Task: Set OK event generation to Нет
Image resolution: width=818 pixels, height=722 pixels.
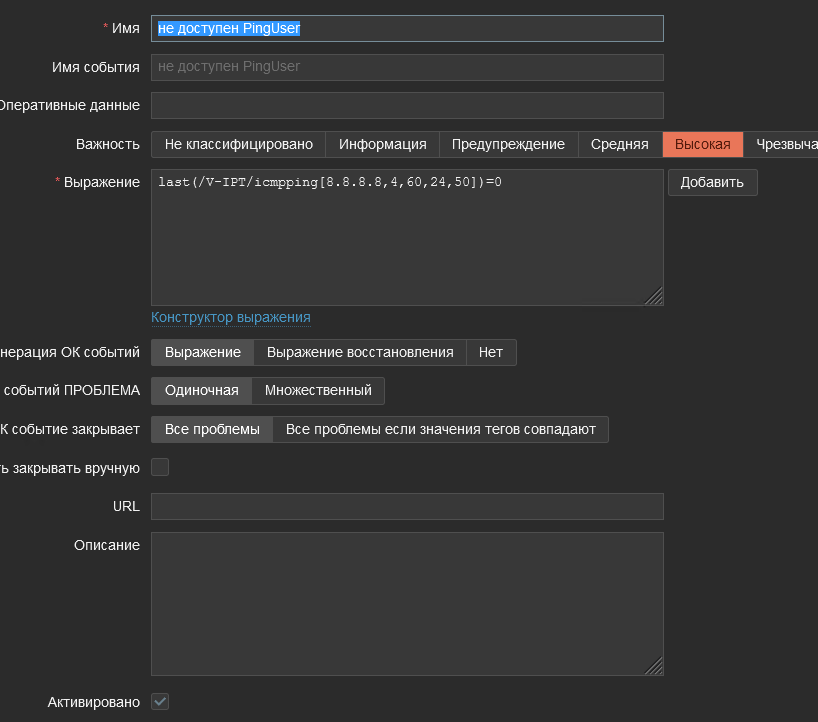Action: tap(491, 352)
